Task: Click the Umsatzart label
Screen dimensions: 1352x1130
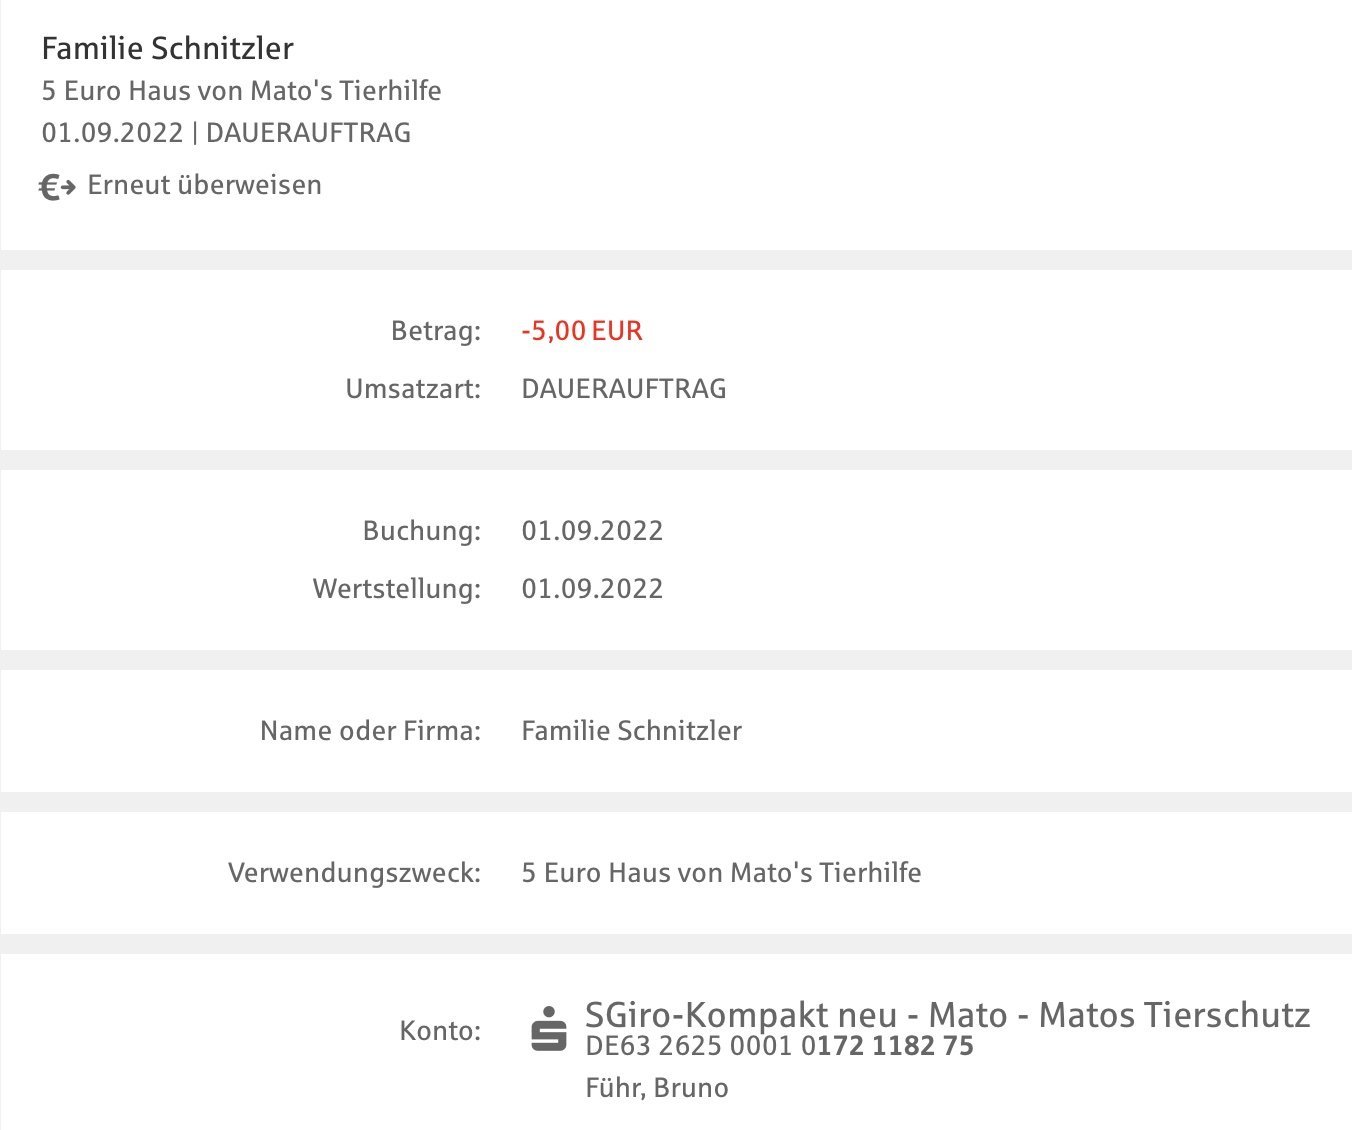Action: pos(413,388)
